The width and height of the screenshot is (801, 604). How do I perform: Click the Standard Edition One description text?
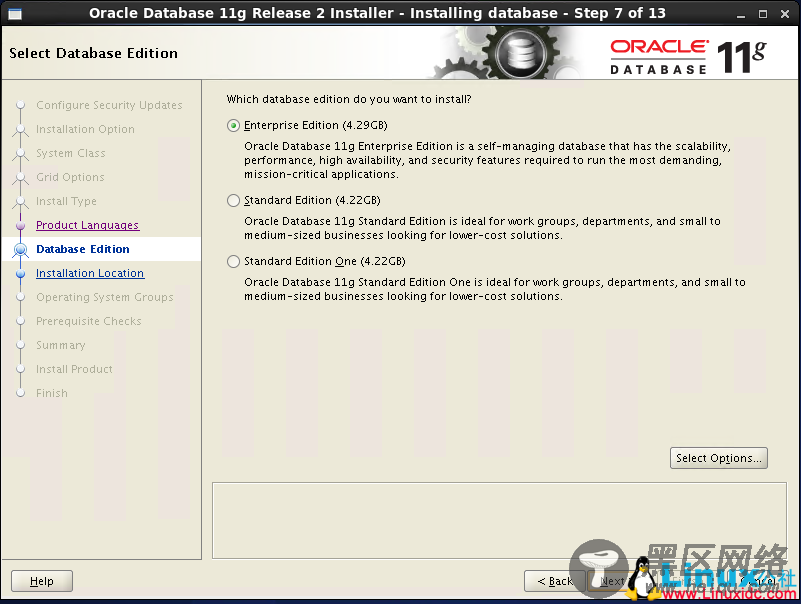point(494,289)
